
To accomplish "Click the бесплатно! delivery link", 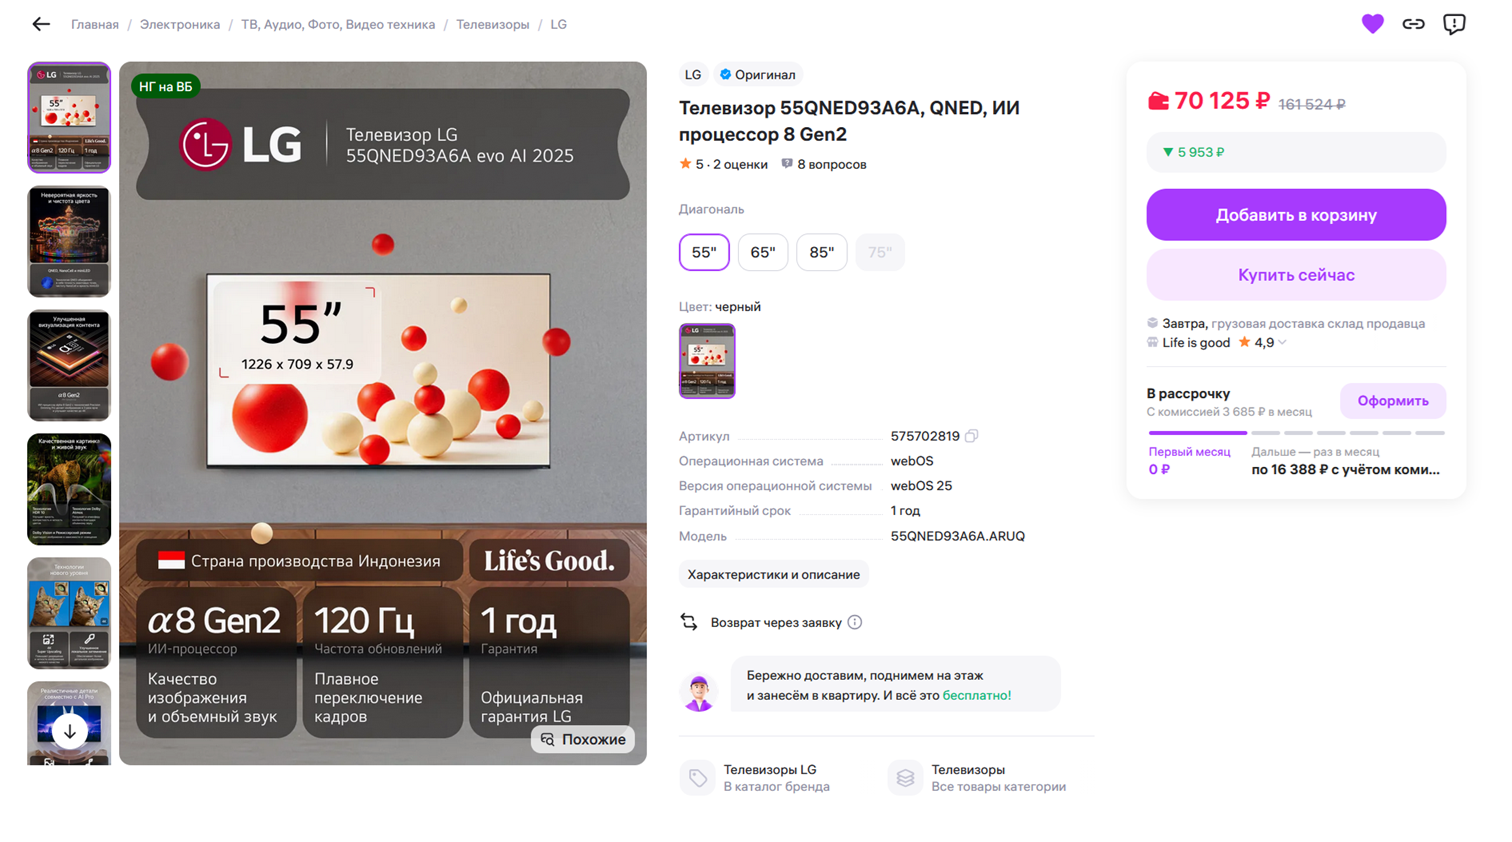I will click(x=977, y=695).
